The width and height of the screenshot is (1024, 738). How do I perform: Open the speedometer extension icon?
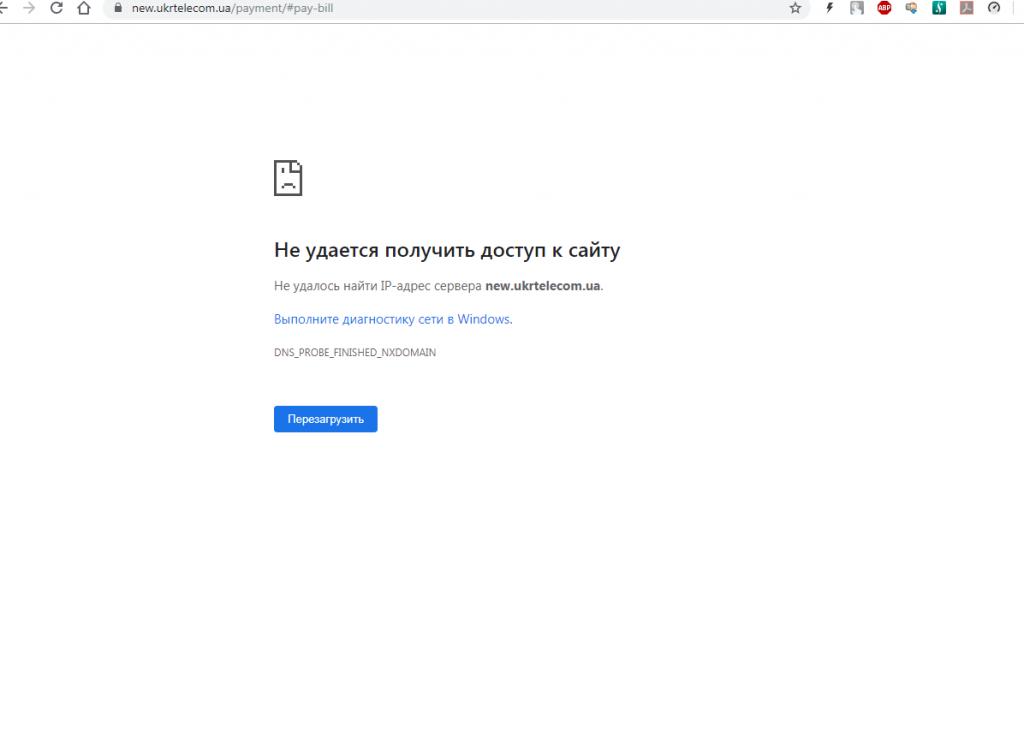click(994, 8)
